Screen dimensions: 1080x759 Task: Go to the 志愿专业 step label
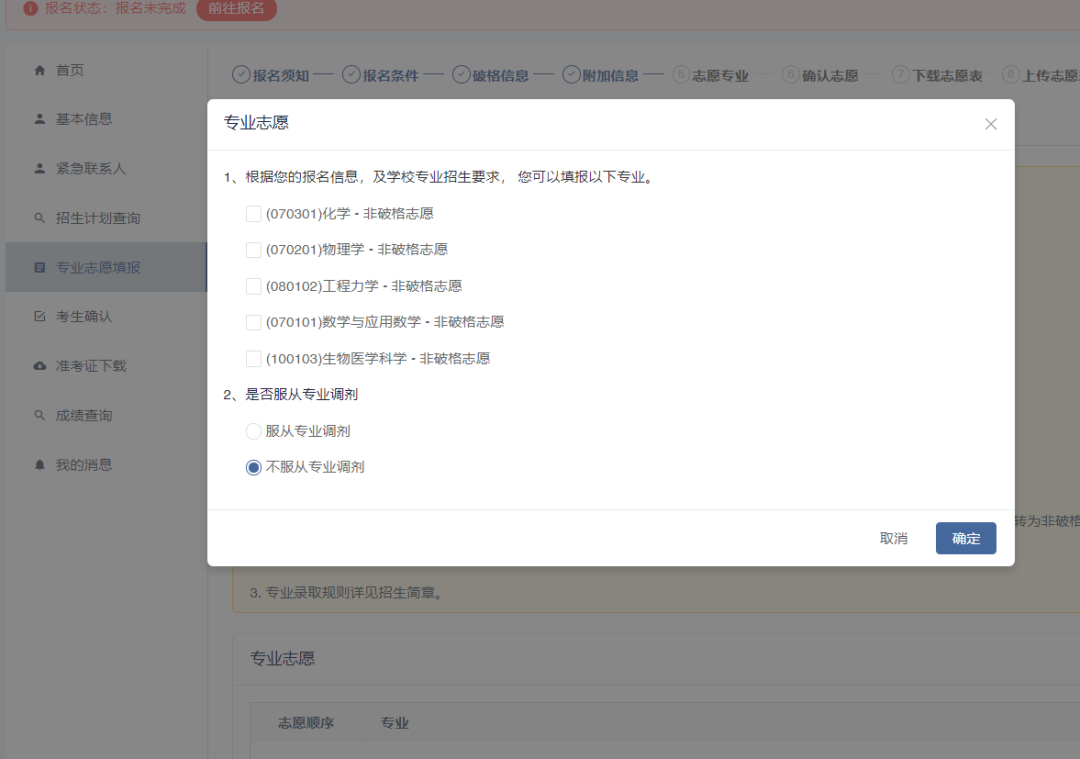coord(720,76)
